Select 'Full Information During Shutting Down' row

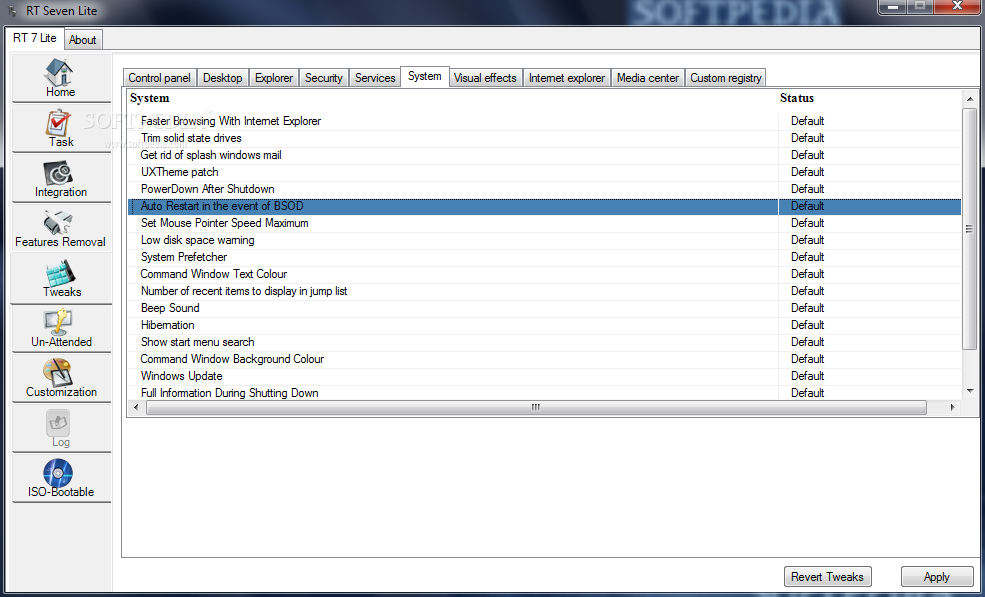click(x=545, y=393)
